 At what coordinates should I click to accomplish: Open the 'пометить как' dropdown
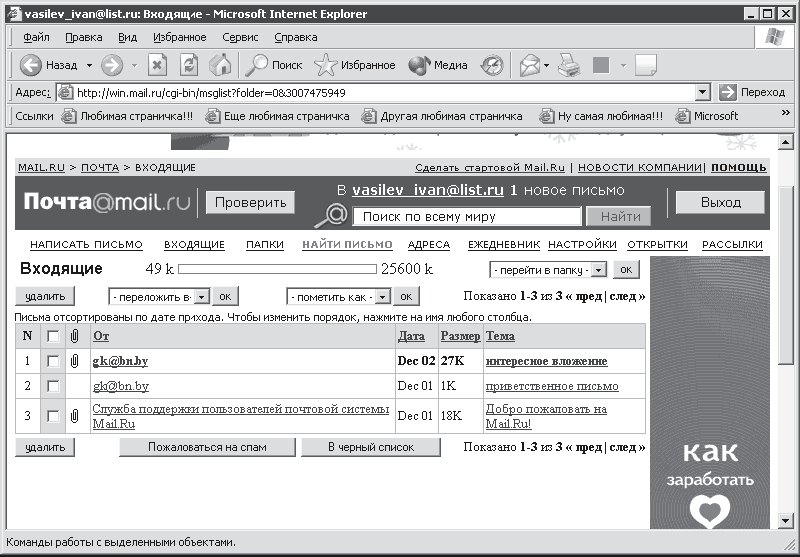380,297
